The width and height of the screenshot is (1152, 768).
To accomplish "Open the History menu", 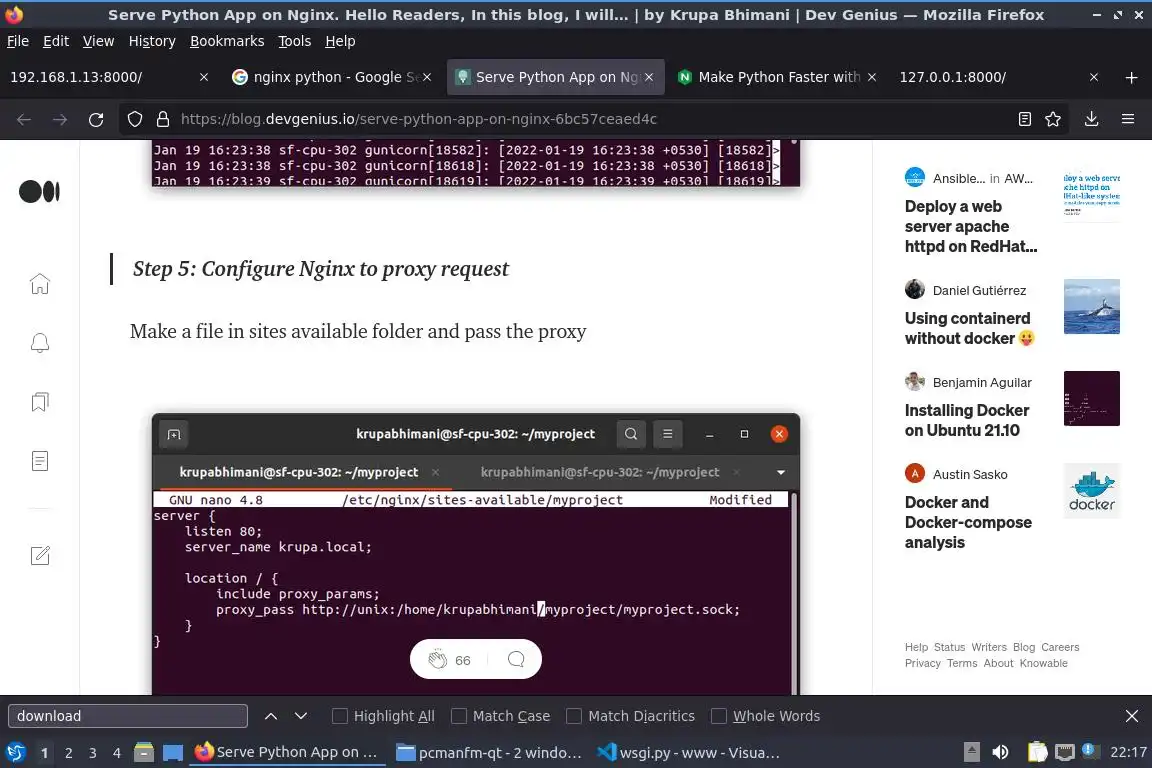I will [152, 41].
